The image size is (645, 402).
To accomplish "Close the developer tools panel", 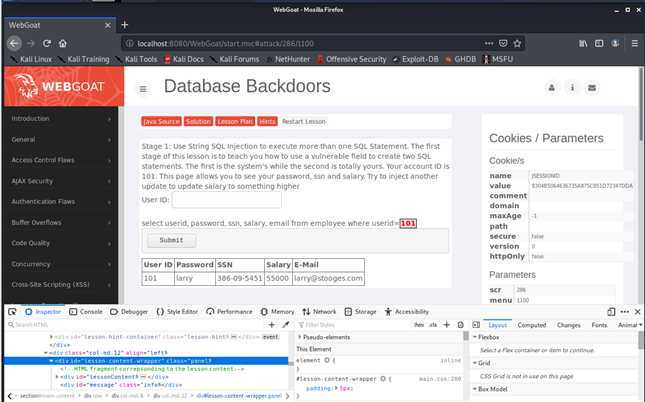I will coord(638,311).
